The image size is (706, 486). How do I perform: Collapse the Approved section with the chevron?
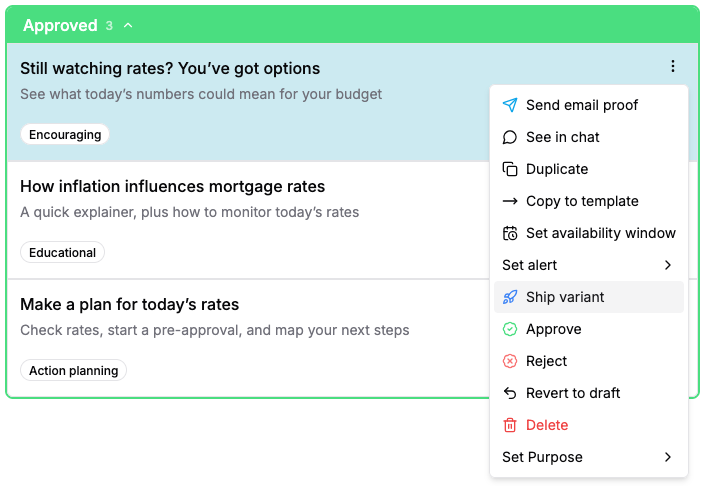point(128,26)
